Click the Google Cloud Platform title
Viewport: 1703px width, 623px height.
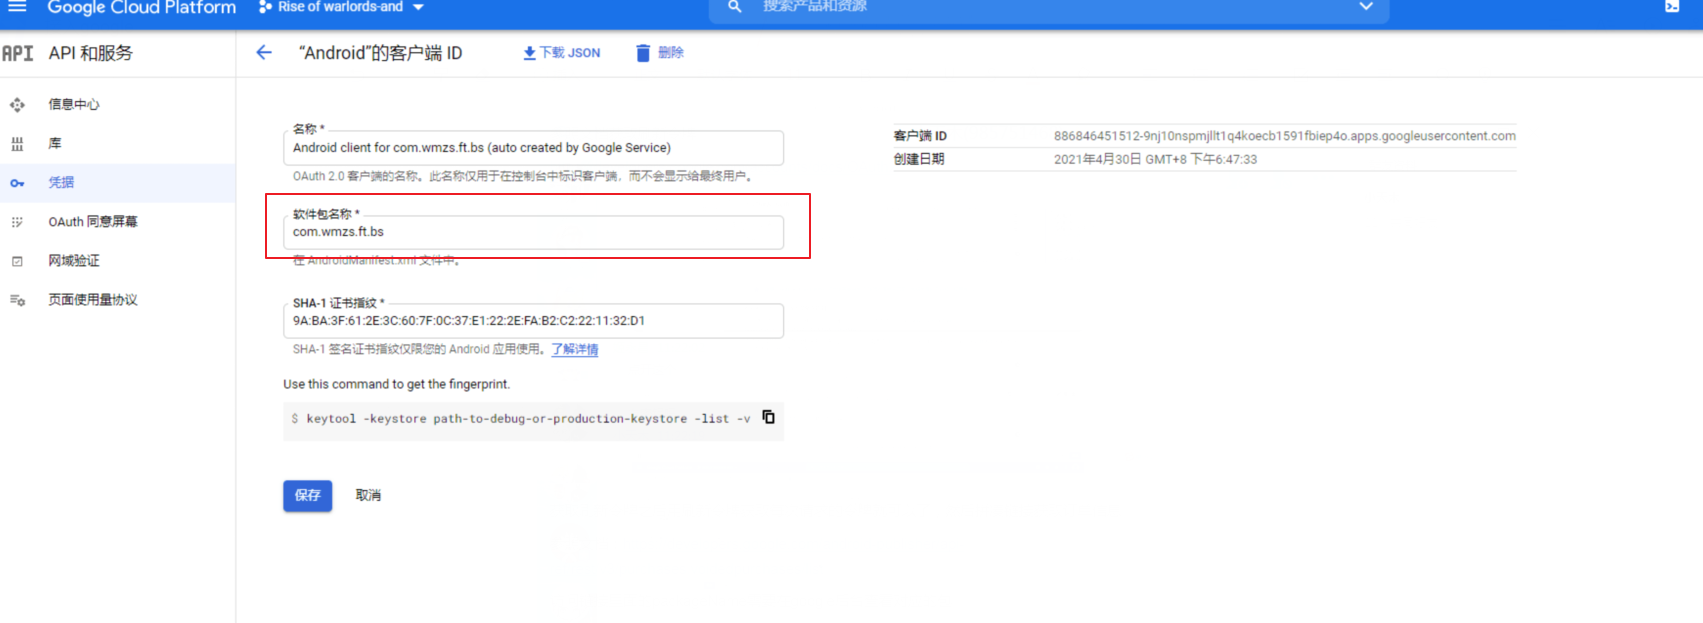tap(142, 7)
